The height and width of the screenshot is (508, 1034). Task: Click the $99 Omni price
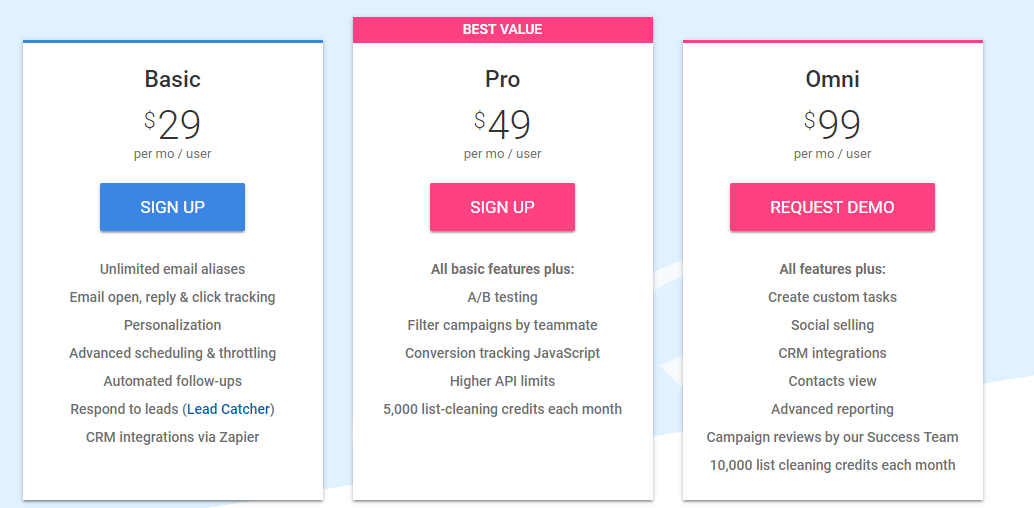[833, 125]
